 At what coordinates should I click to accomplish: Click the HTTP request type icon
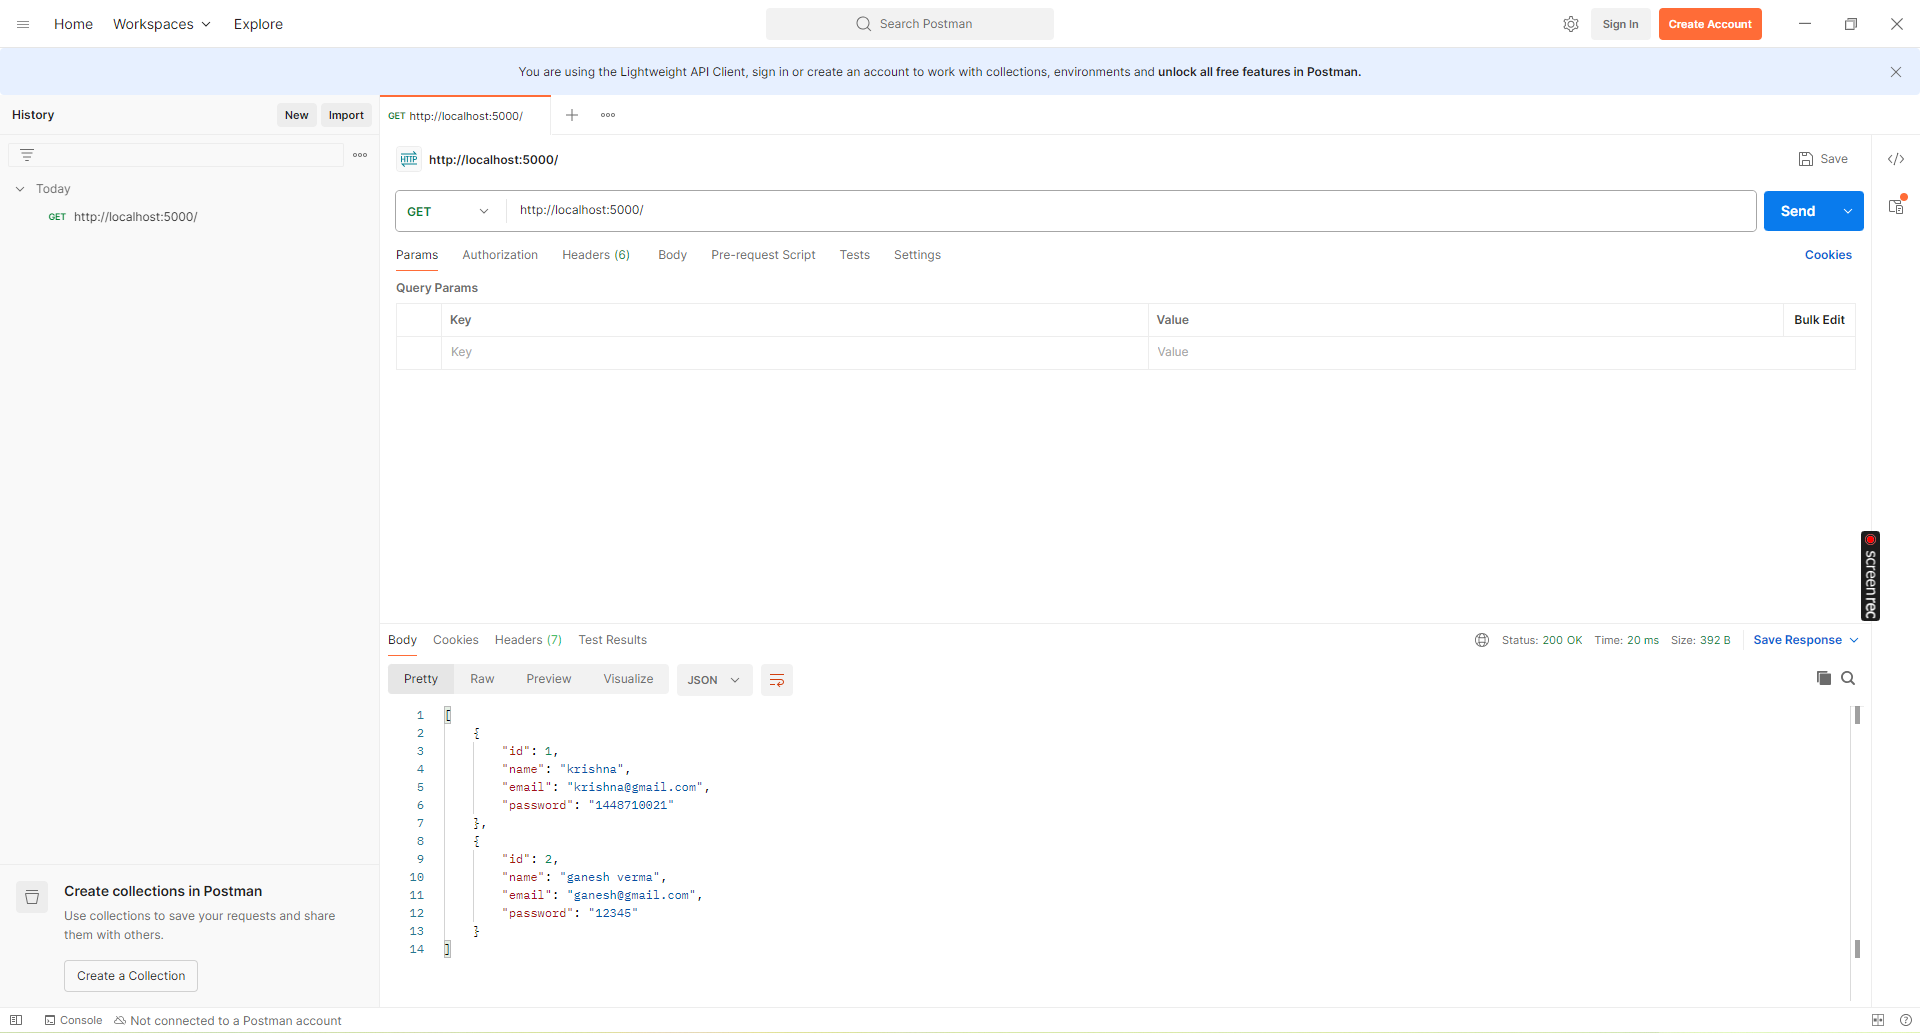coord(409,159)
